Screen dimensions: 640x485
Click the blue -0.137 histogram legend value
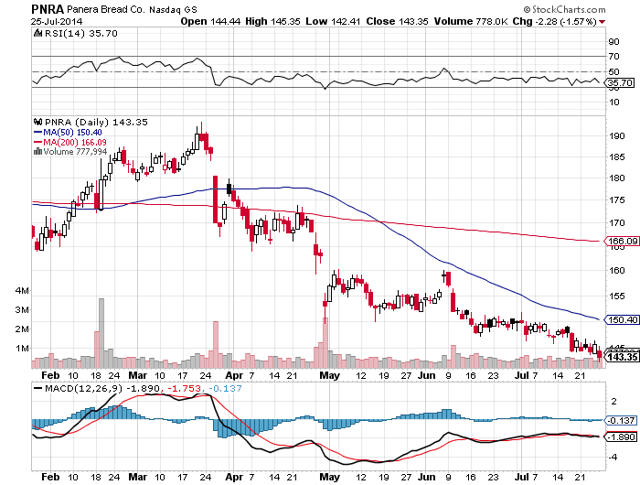pos(225,389)
